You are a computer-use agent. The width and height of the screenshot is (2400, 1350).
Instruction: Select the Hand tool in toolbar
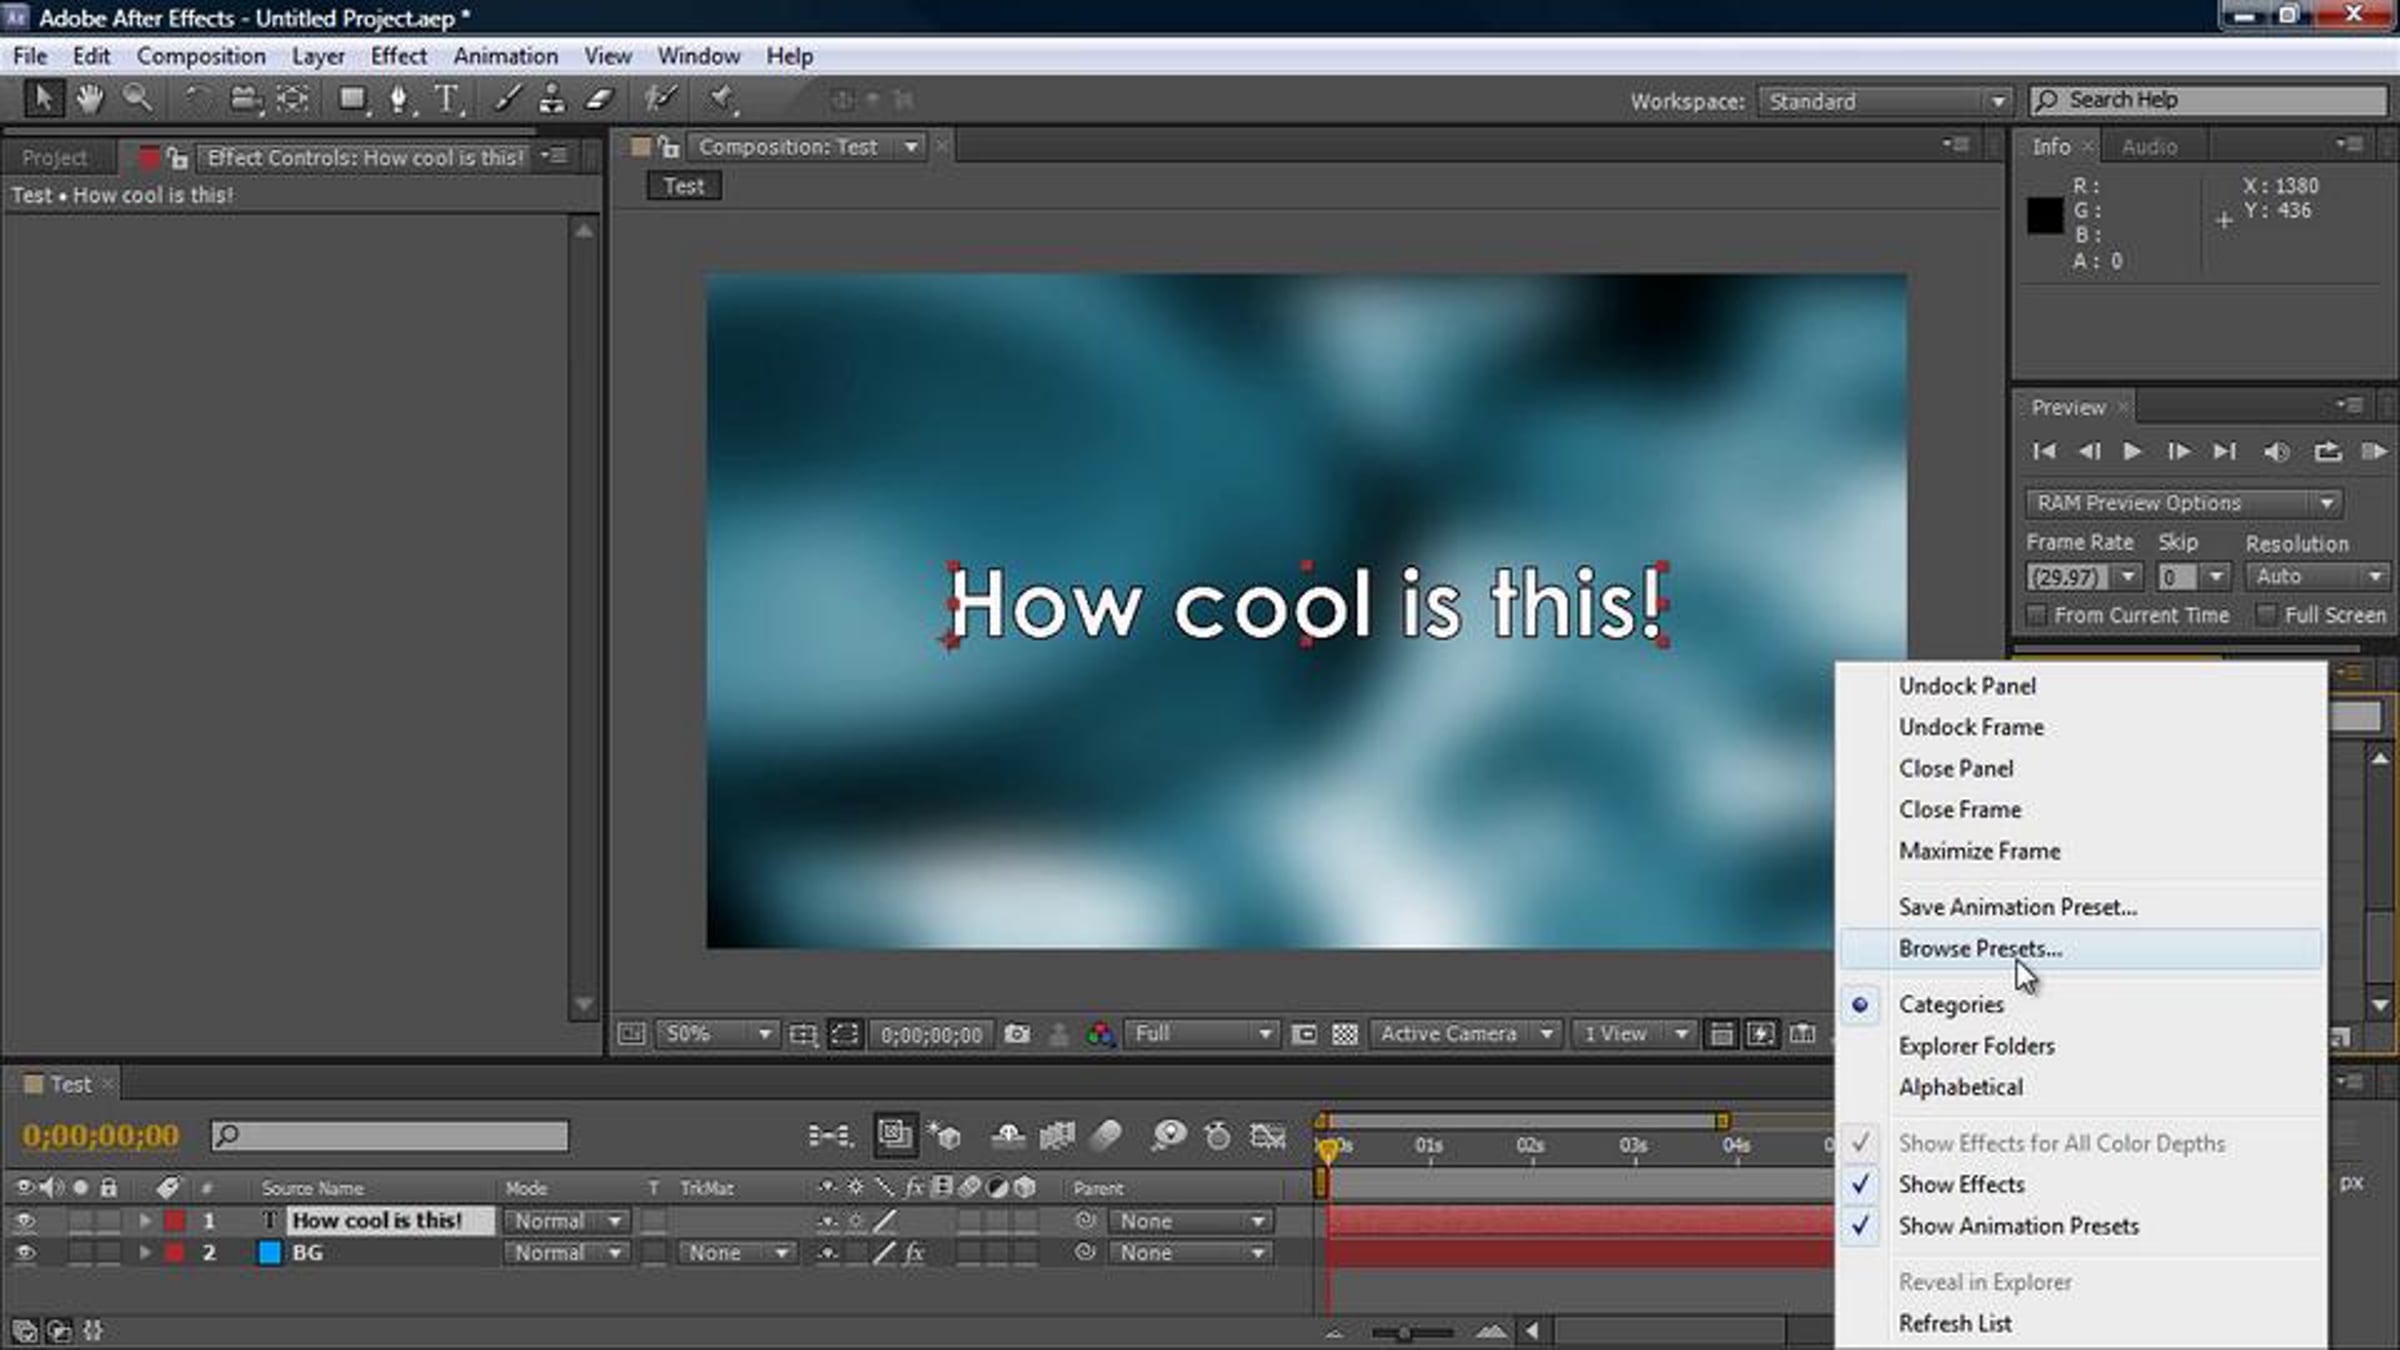(x=90, y=99)
